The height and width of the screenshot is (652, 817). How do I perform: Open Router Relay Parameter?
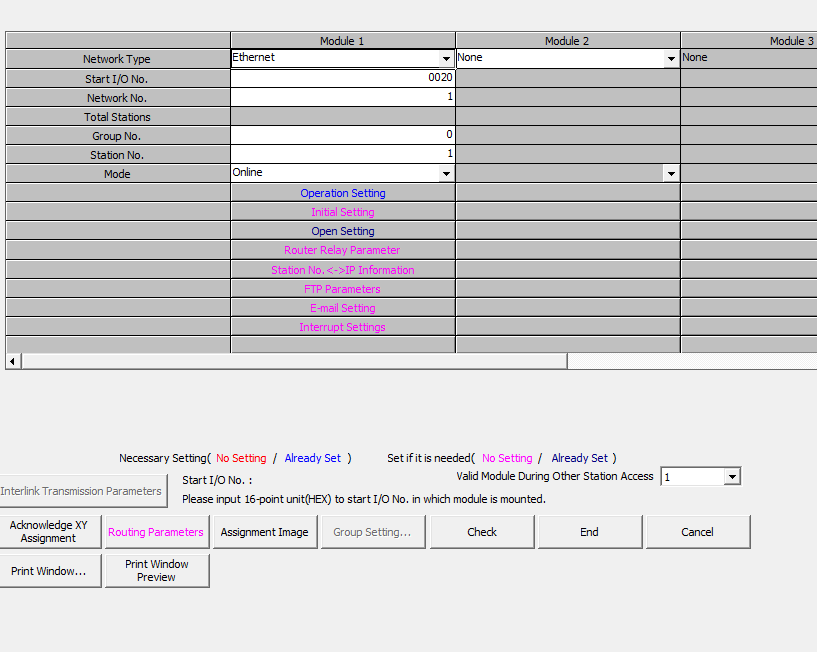point(342,250)
